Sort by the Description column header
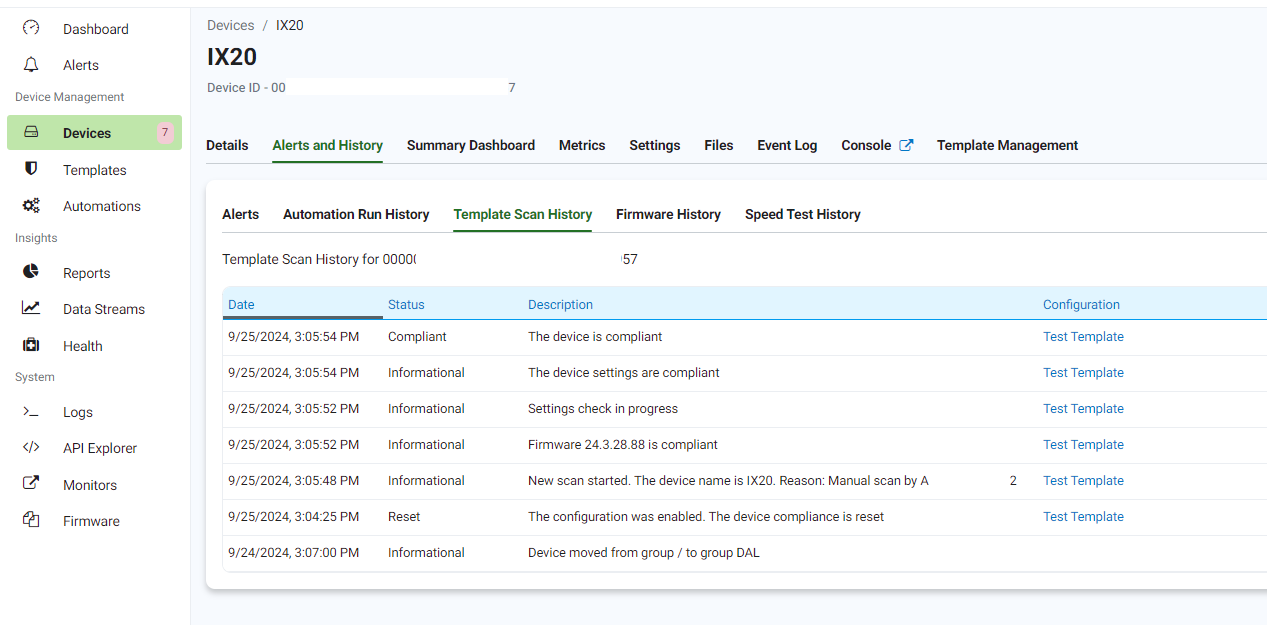Screen dimensions: 1267x625 point(561,304)
